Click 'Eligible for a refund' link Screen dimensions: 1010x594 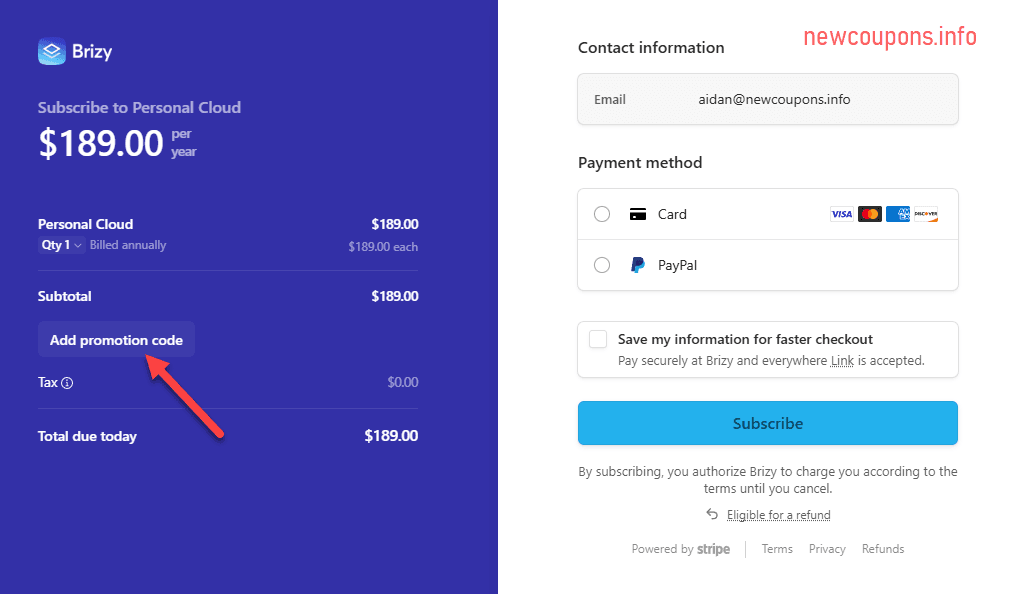click(x=779, y=514)
